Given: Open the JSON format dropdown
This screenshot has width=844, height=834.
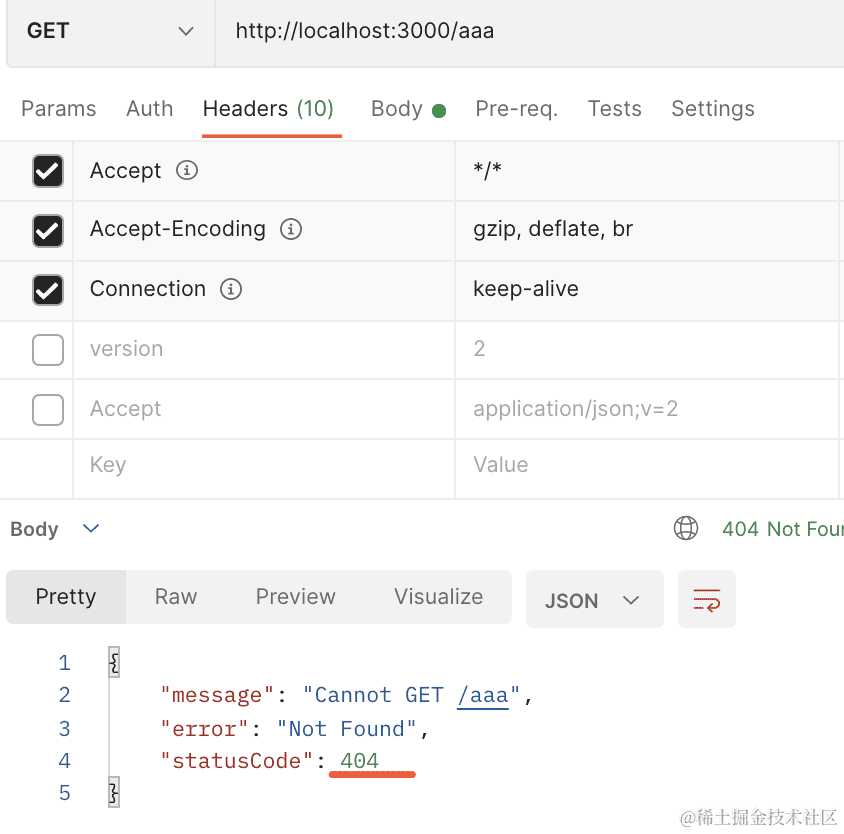Looking at the screenshot, I should pos(594,600).
